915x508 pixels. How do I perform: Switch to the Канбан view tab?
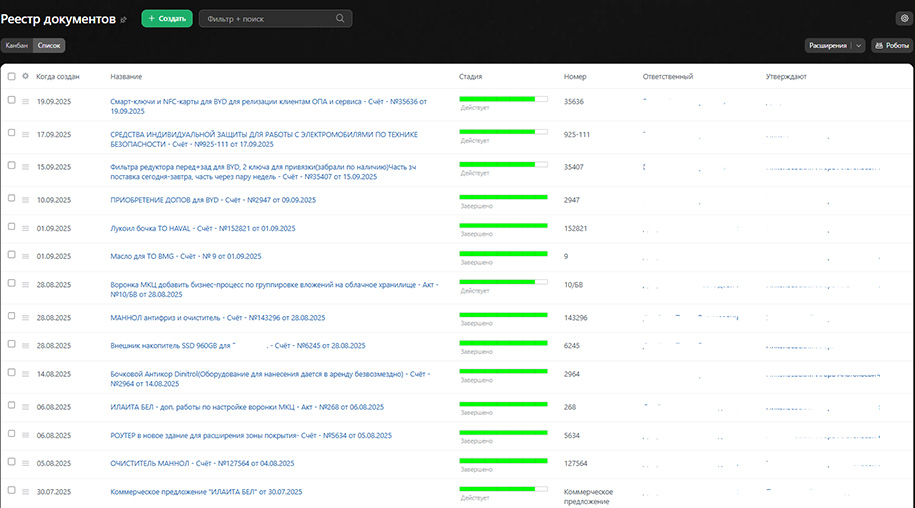click(16, 45)
